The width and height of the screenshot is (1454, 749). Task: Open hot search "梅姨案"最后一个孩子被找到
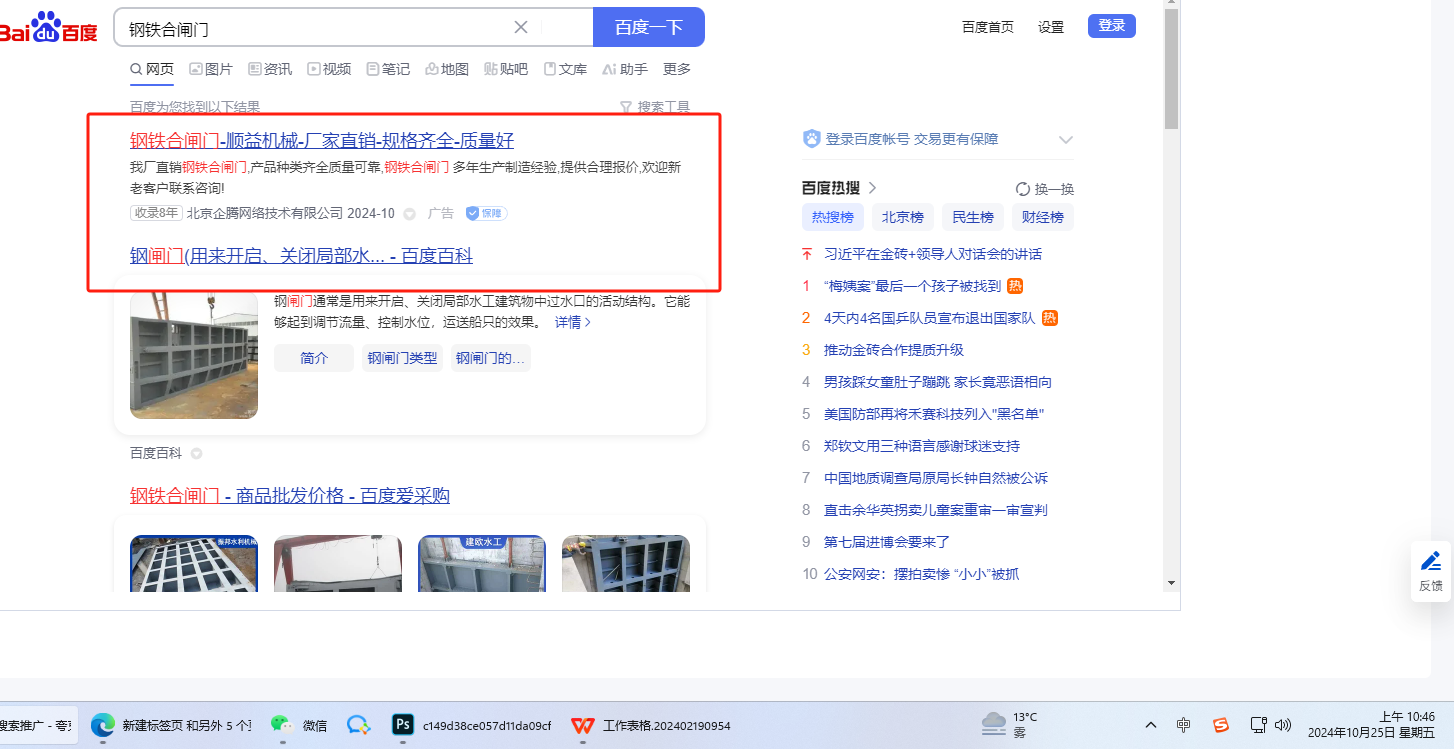point(912,286)
